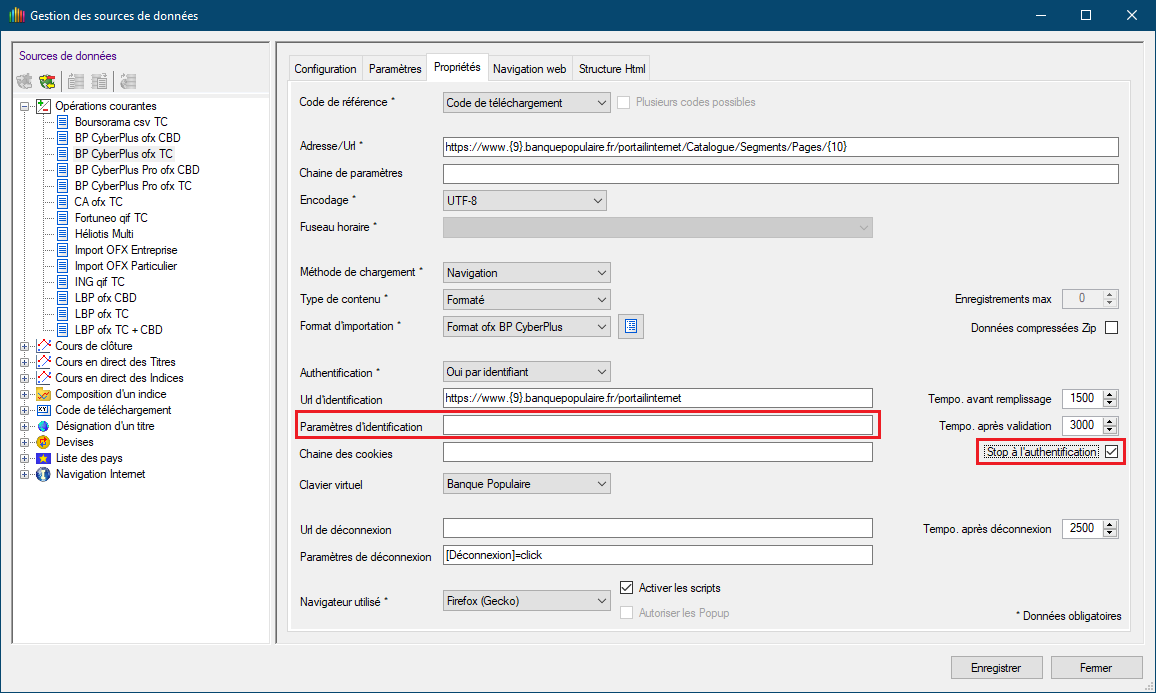Click the Désignation d'un titre globe icon
The image size is (1156, 693).
pyautogui.click(x=43, y=426)
